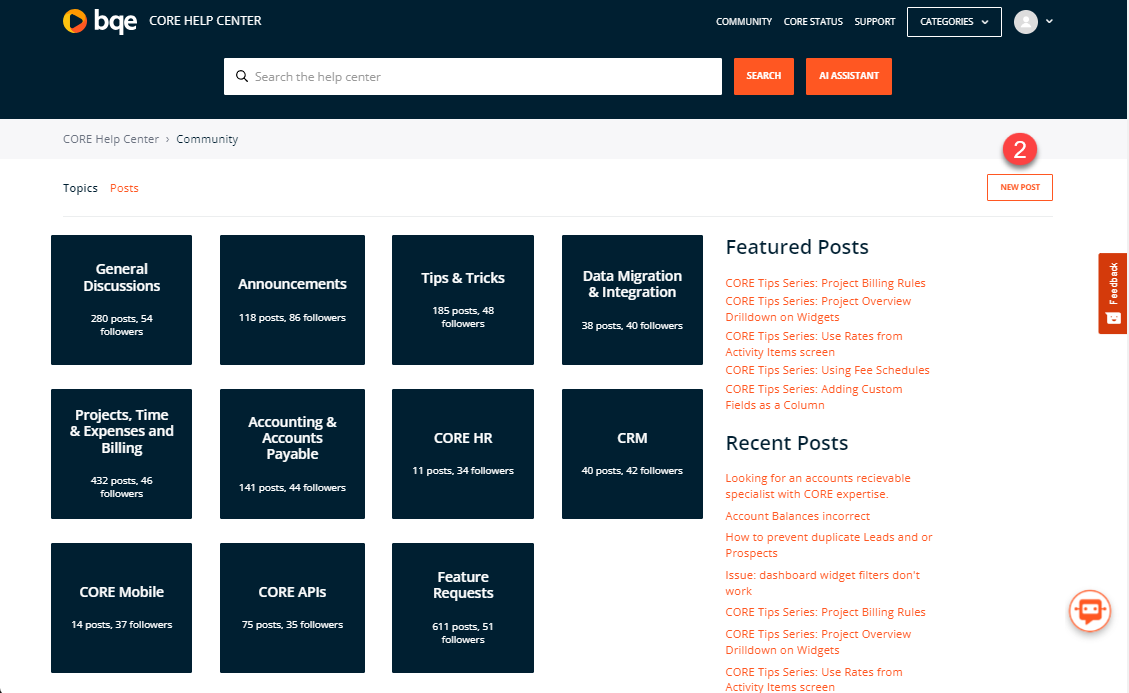Open the CORE HR topic tile
The height and width of the screenshot is (693, 1129).
[463, 454]
